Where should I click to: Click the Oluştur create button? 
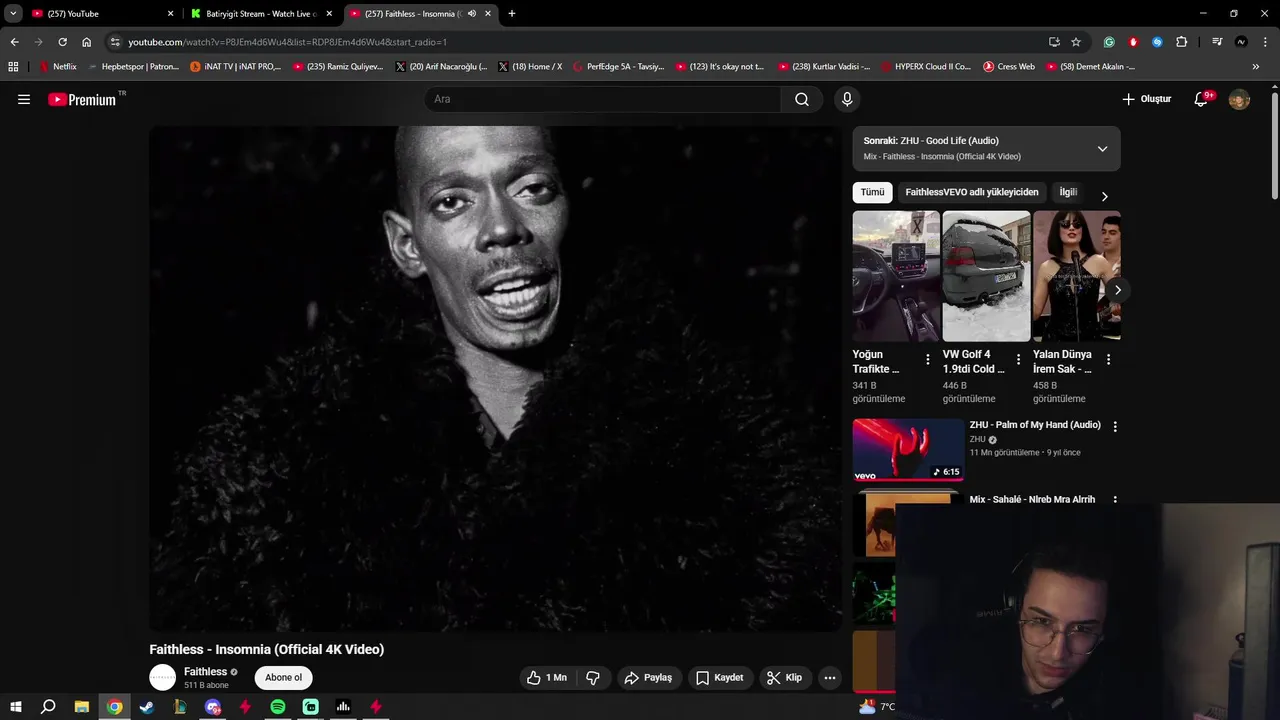click(1146, 99)
